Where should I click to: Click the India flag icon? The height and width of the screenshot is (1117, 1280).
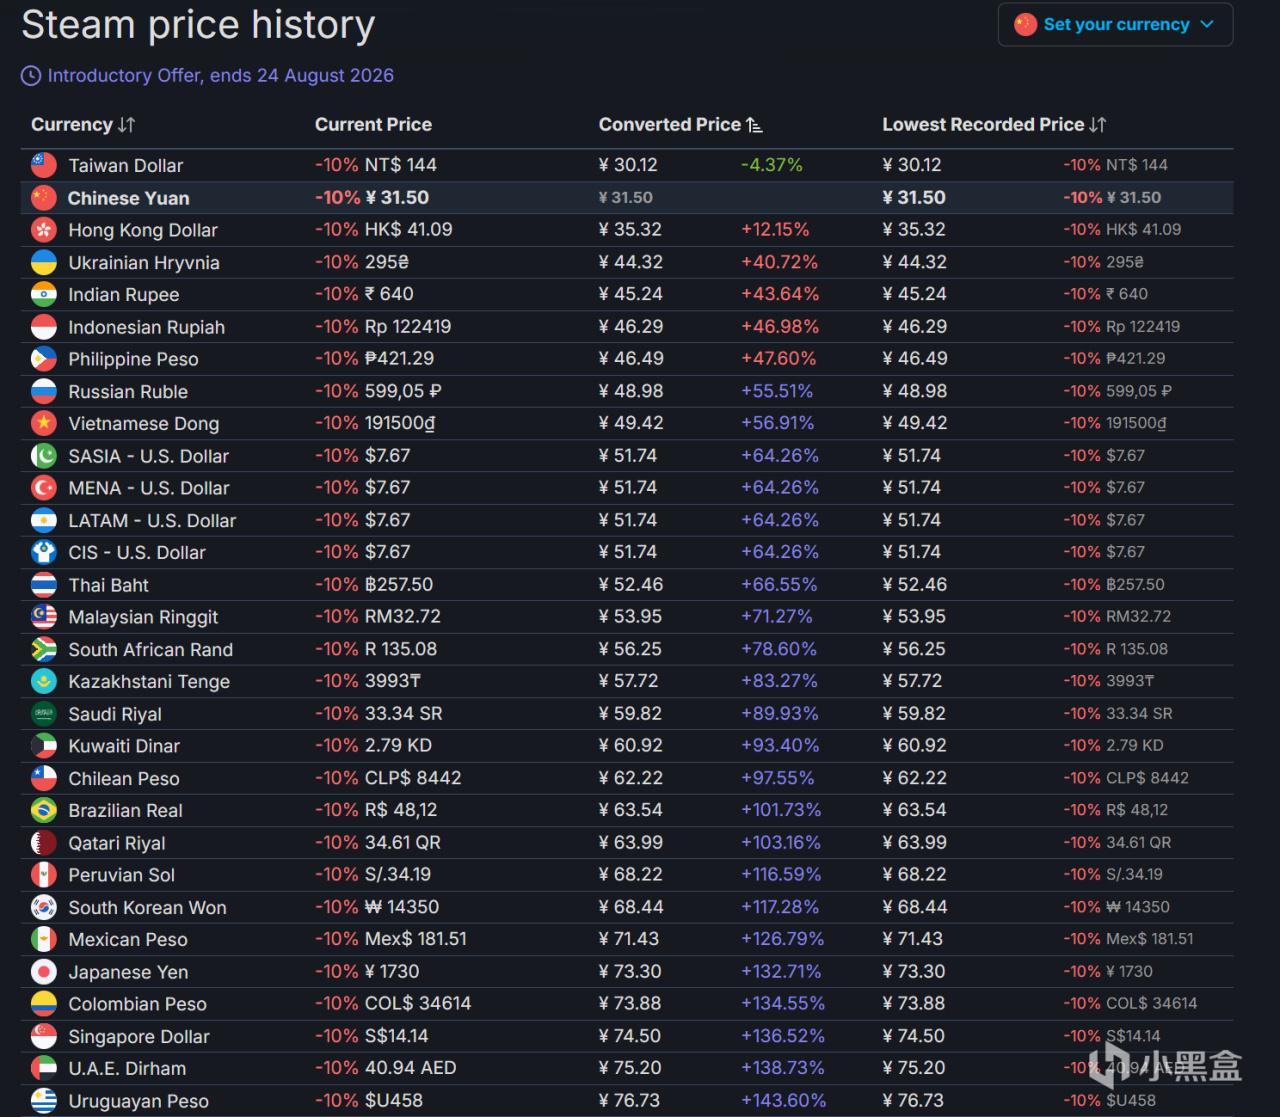pos(44,294)
